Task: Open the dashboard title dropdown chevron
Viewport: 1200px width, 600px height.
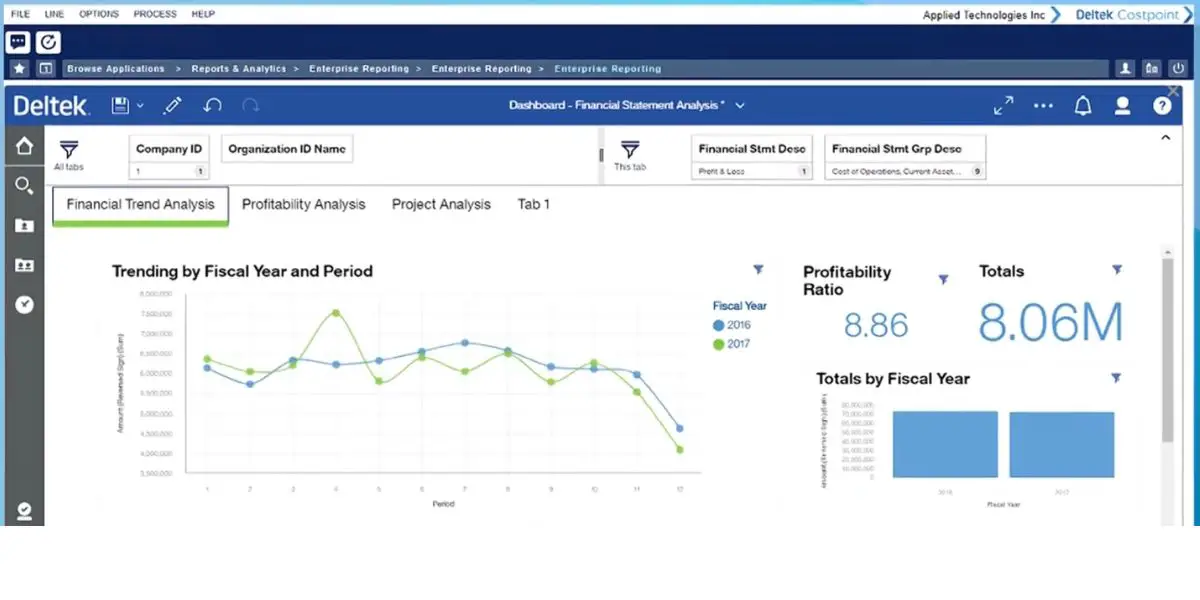Action: (x=740, y=106)
